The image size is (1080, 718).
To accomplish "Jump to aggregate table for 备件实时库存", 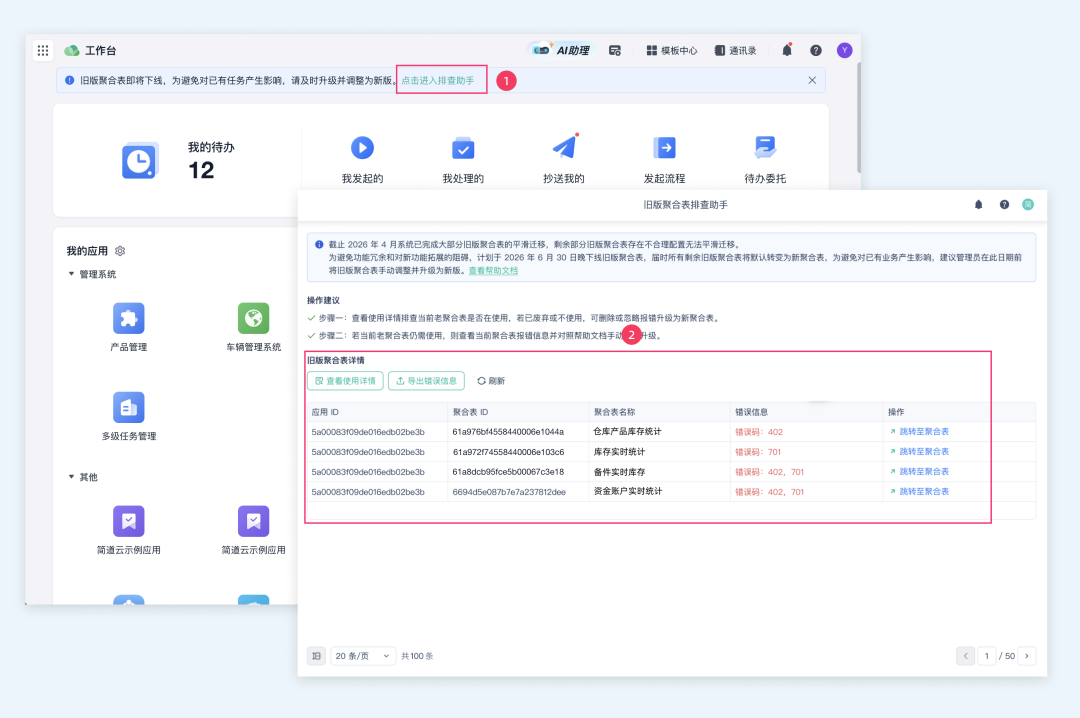I will coord(920,471).
